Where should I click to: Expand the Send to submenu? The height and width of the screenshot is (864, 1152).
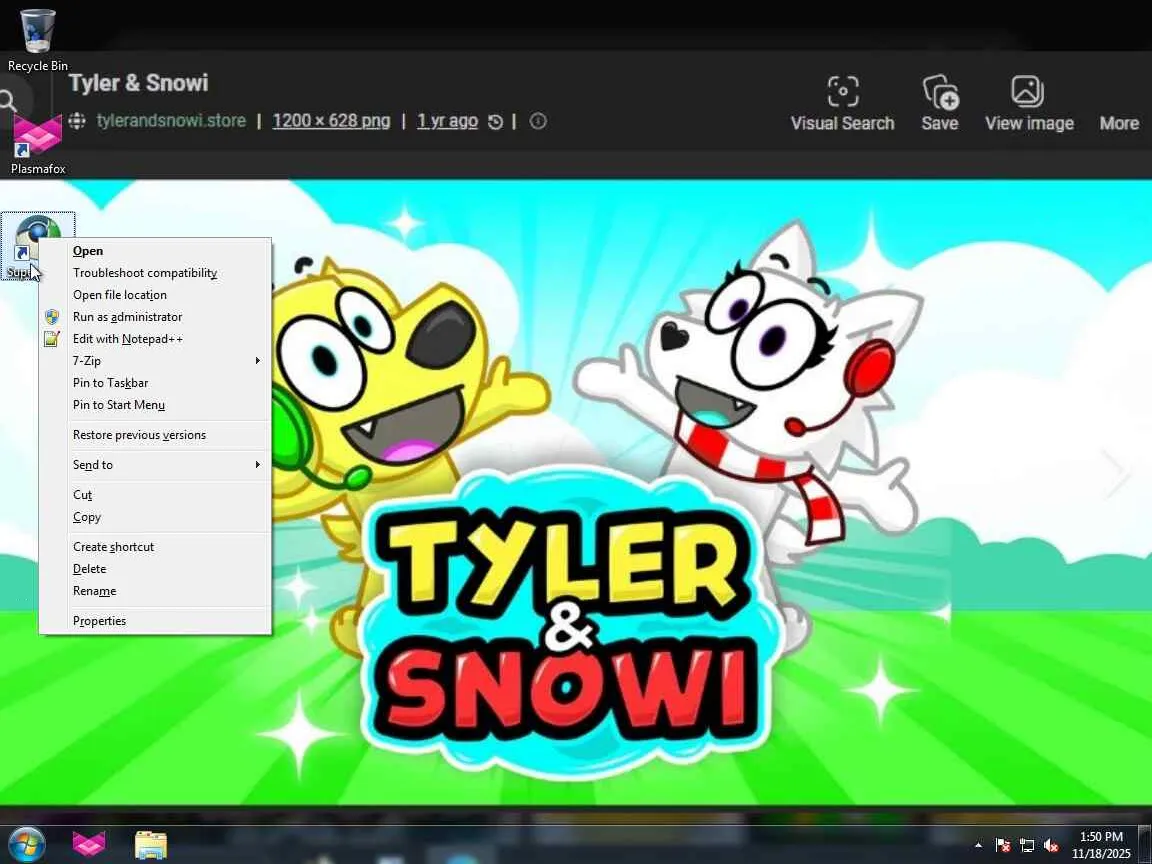pos(155,464)
